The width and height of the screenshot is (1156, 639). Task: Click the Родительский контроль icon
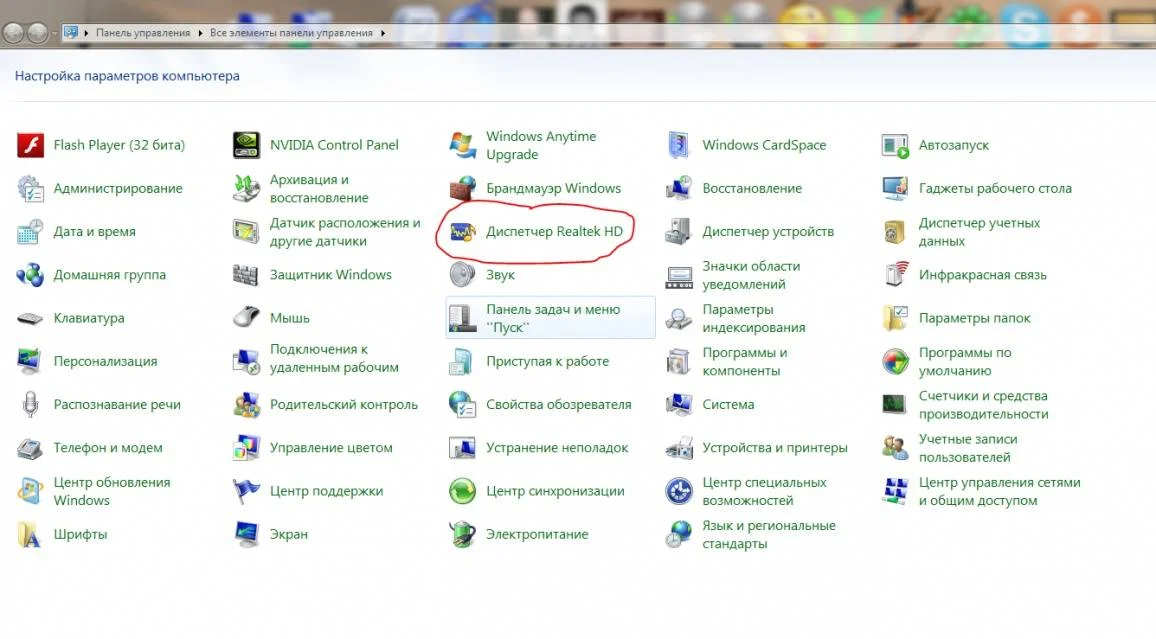coord(246,405)
